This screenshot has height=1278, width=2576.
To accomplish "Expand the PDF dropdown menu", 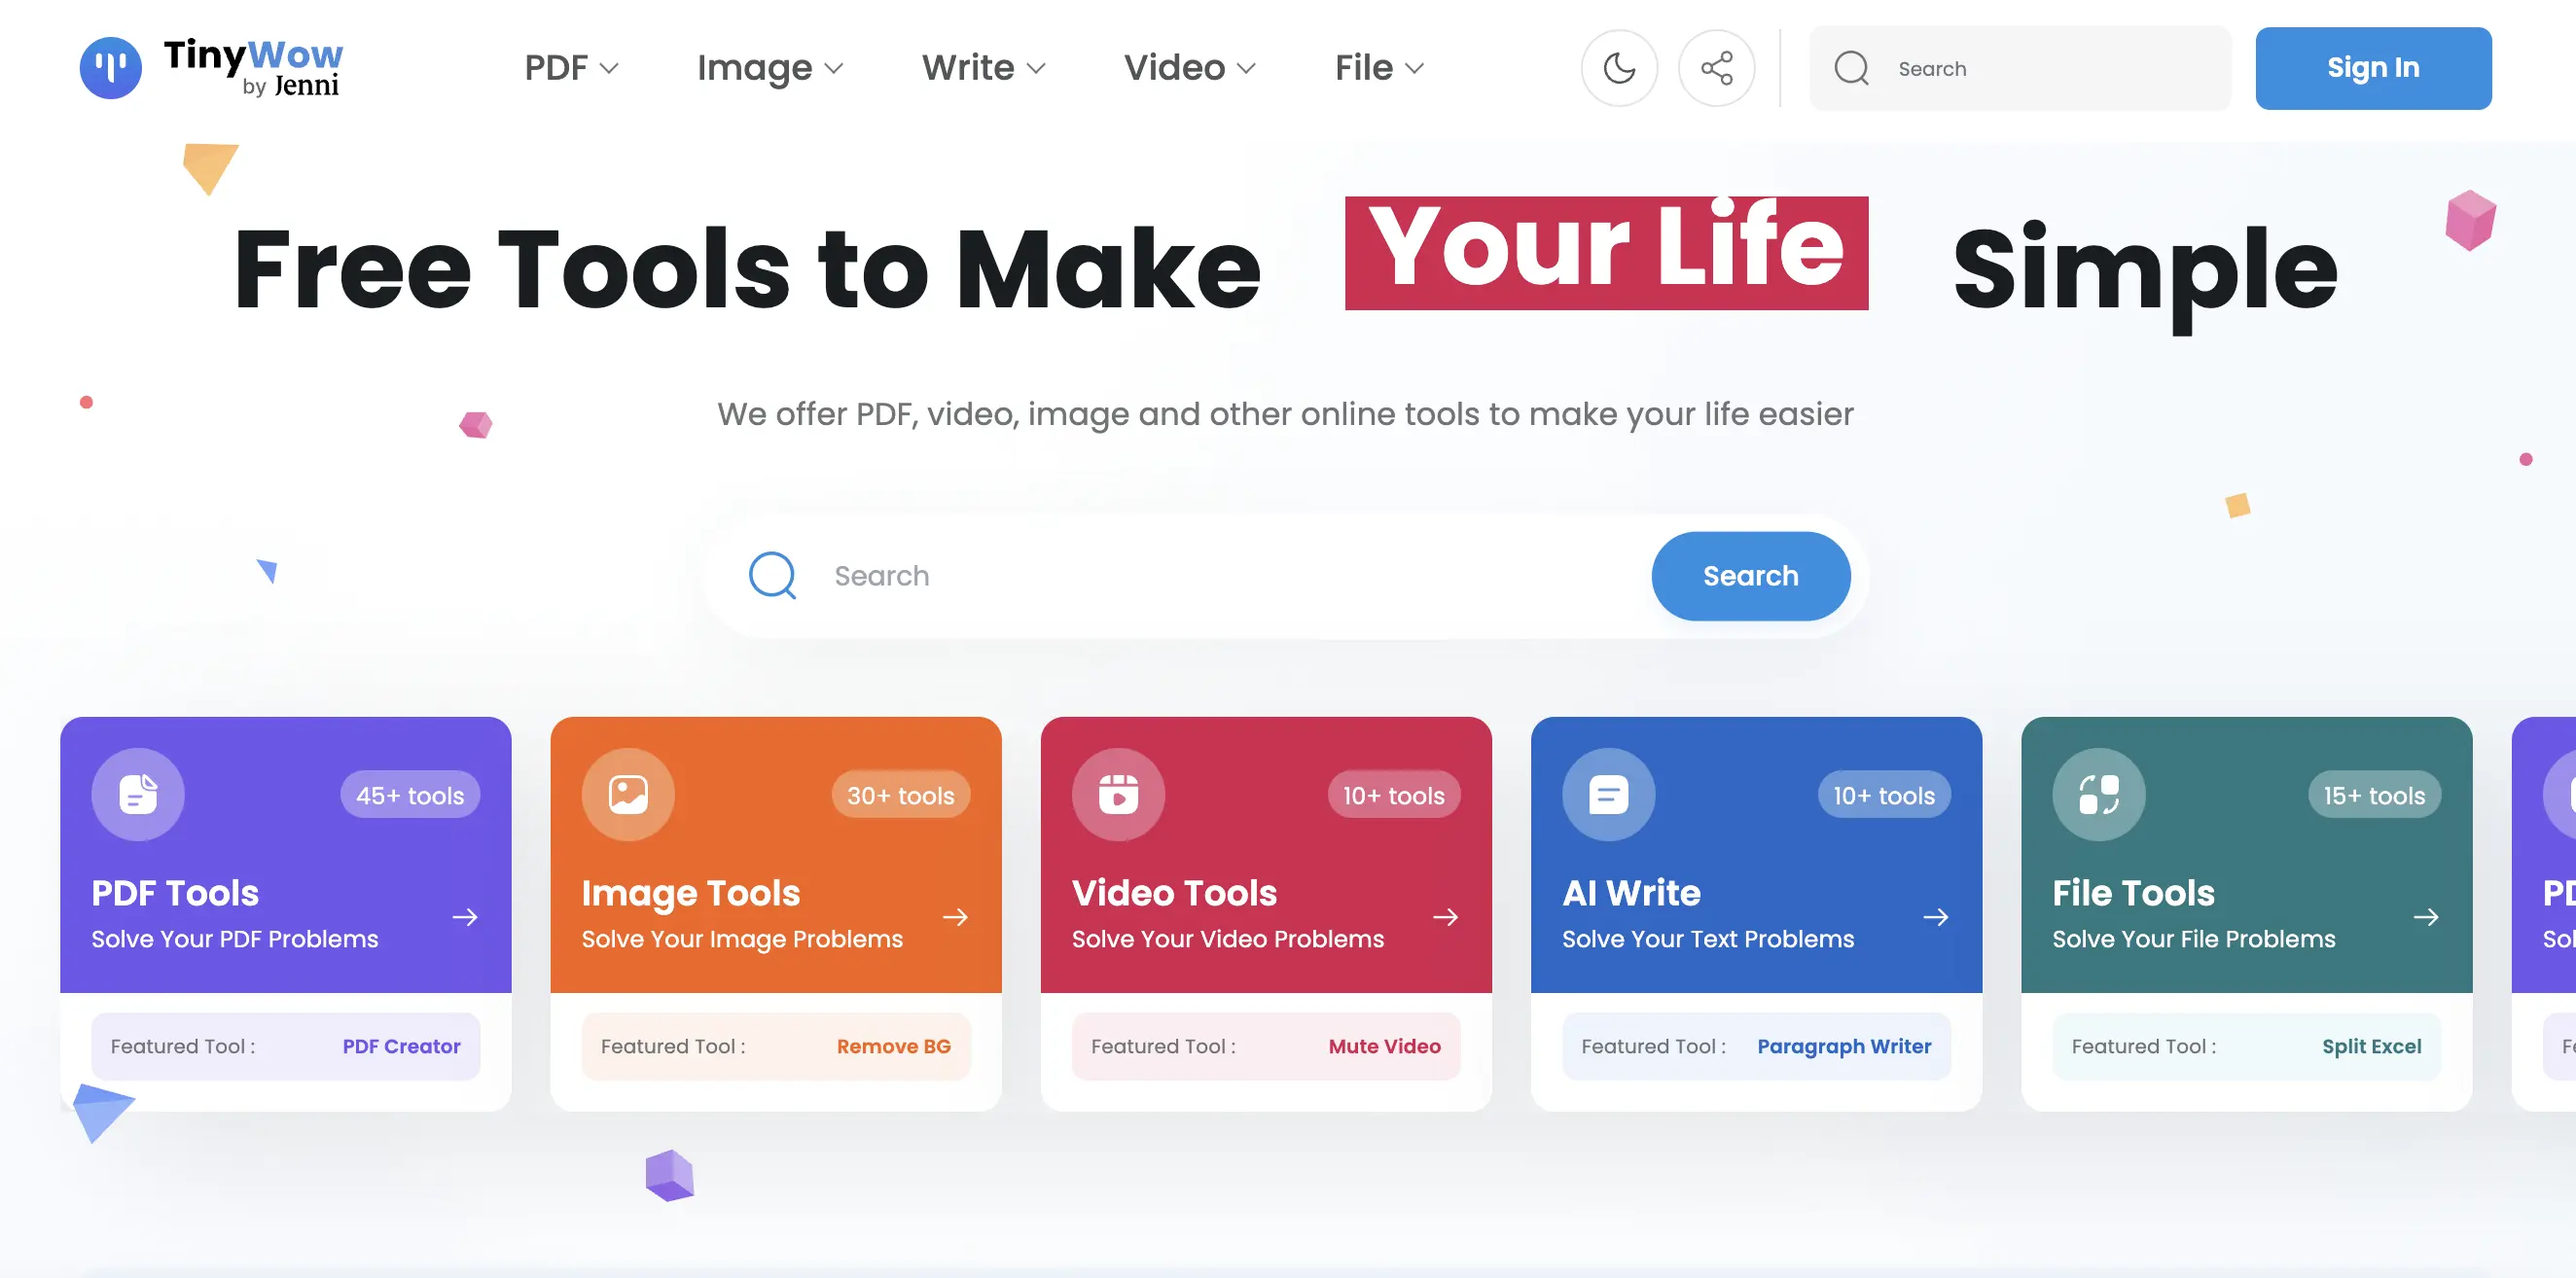I will pyautogui.click(x=571, y=68).
